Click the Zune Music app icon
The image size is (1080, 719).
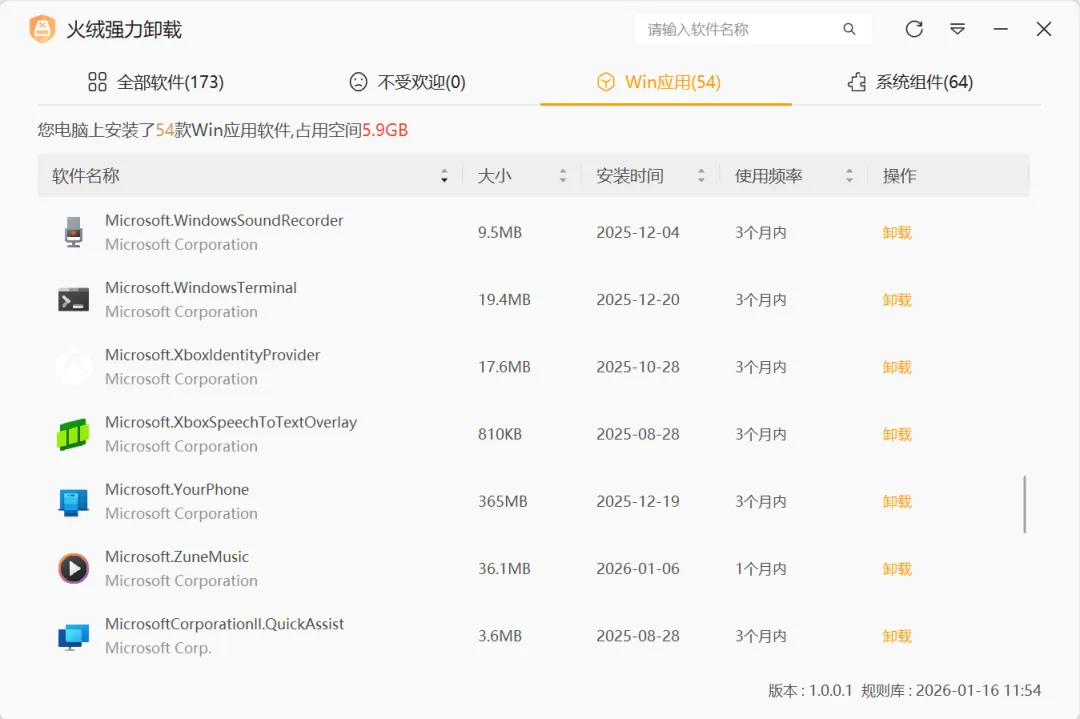[x=73, y=568]
